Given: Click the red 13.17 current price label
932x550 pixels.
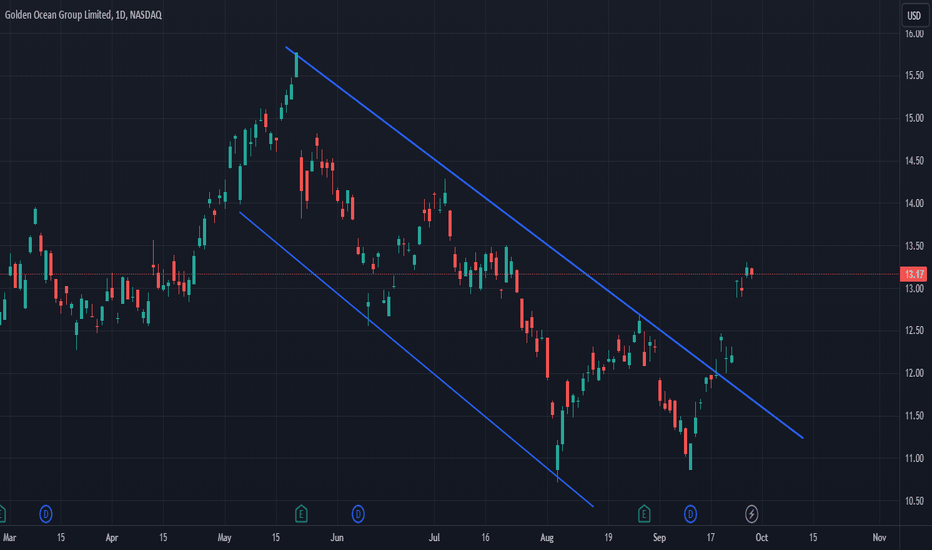Looking at the screenshot, I should coord(914,274).
